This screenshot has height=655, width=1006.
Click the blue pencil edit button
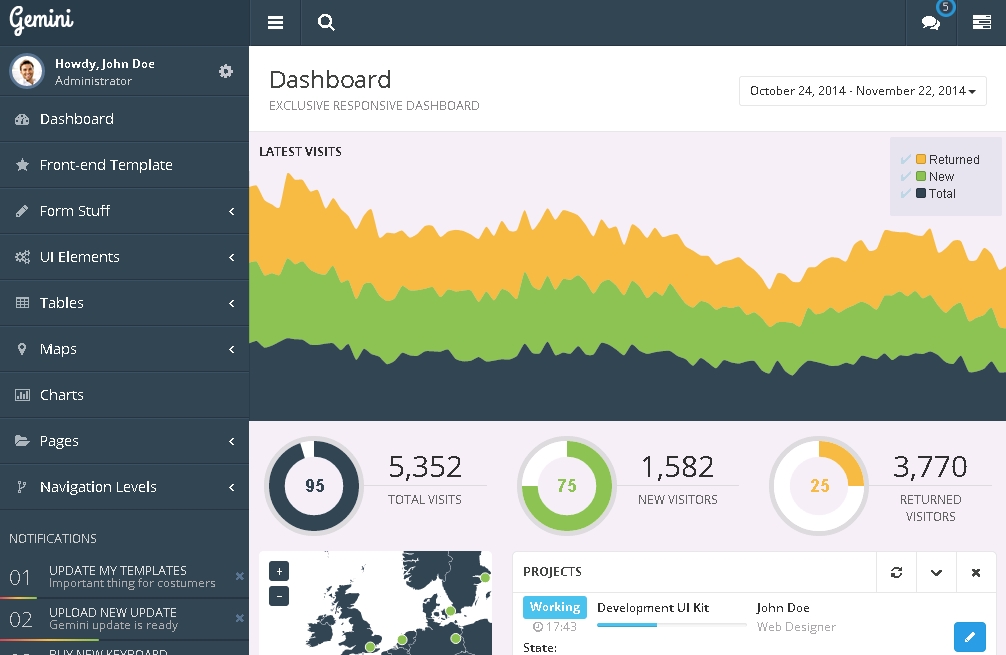pos(969,636)
